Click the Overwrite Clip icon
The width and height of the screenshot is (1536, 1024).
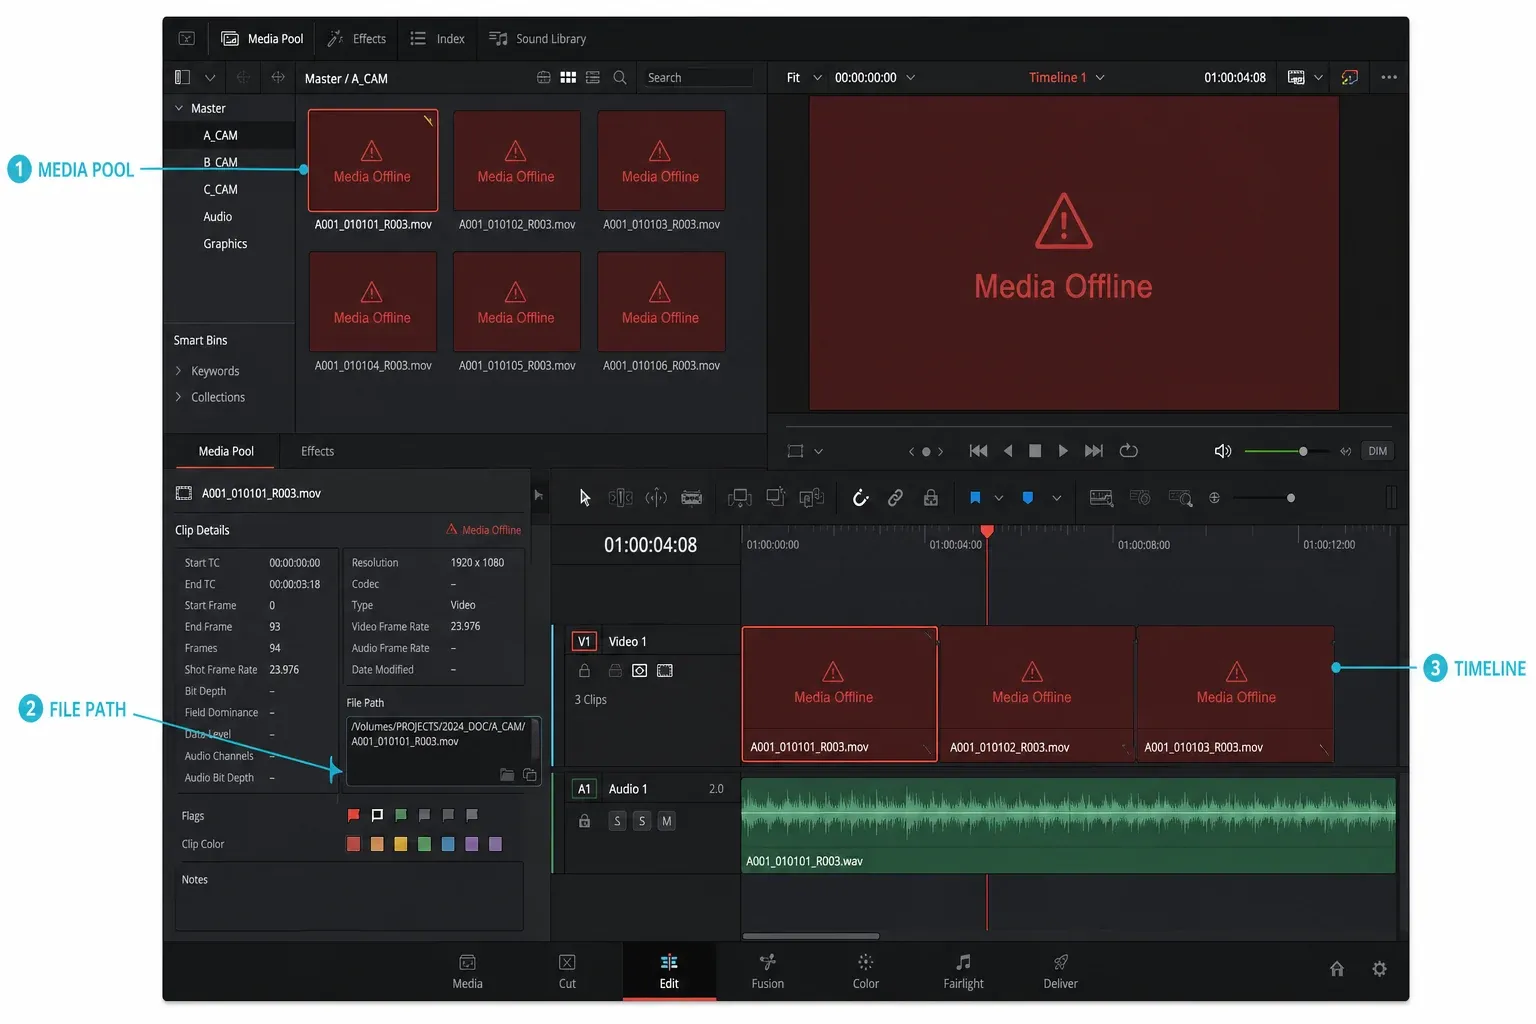[776, 497]
